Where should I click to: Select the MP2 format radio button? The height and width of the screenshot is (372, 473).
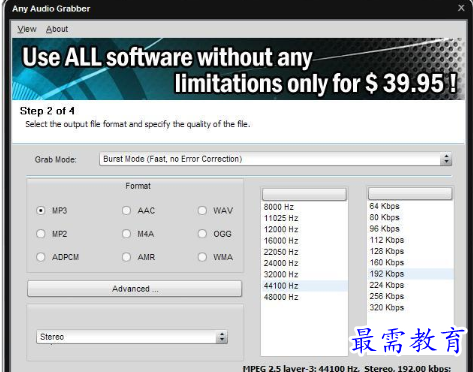tap(41, 234)
